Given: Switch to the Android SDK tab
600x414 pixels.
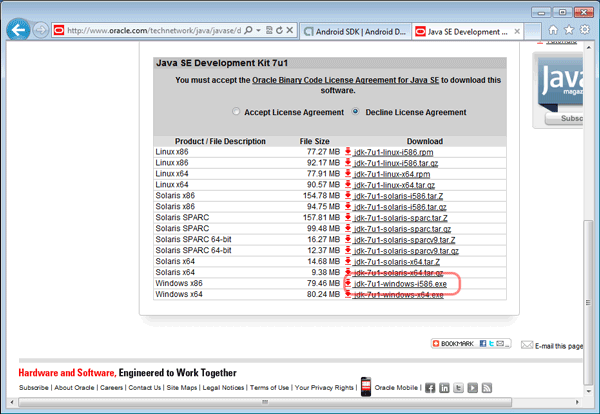Looking at the screenshot, I should click(355, 32).
